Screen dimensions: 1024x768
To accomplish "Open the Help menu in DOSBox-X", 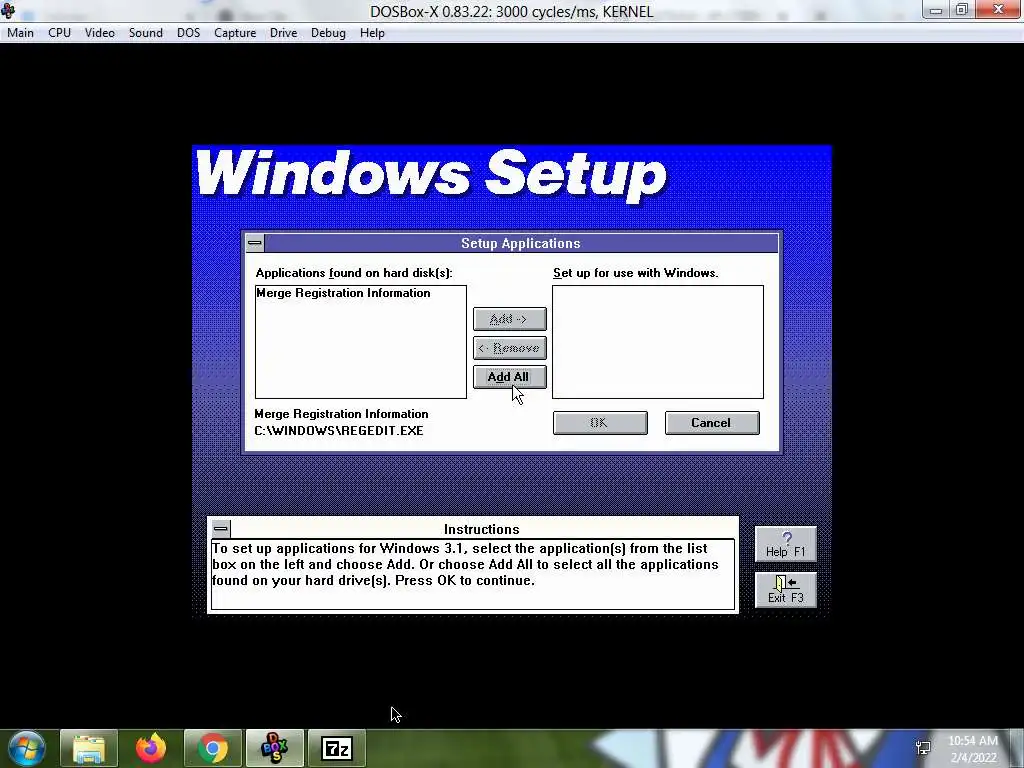I will [x=372, y=33].
